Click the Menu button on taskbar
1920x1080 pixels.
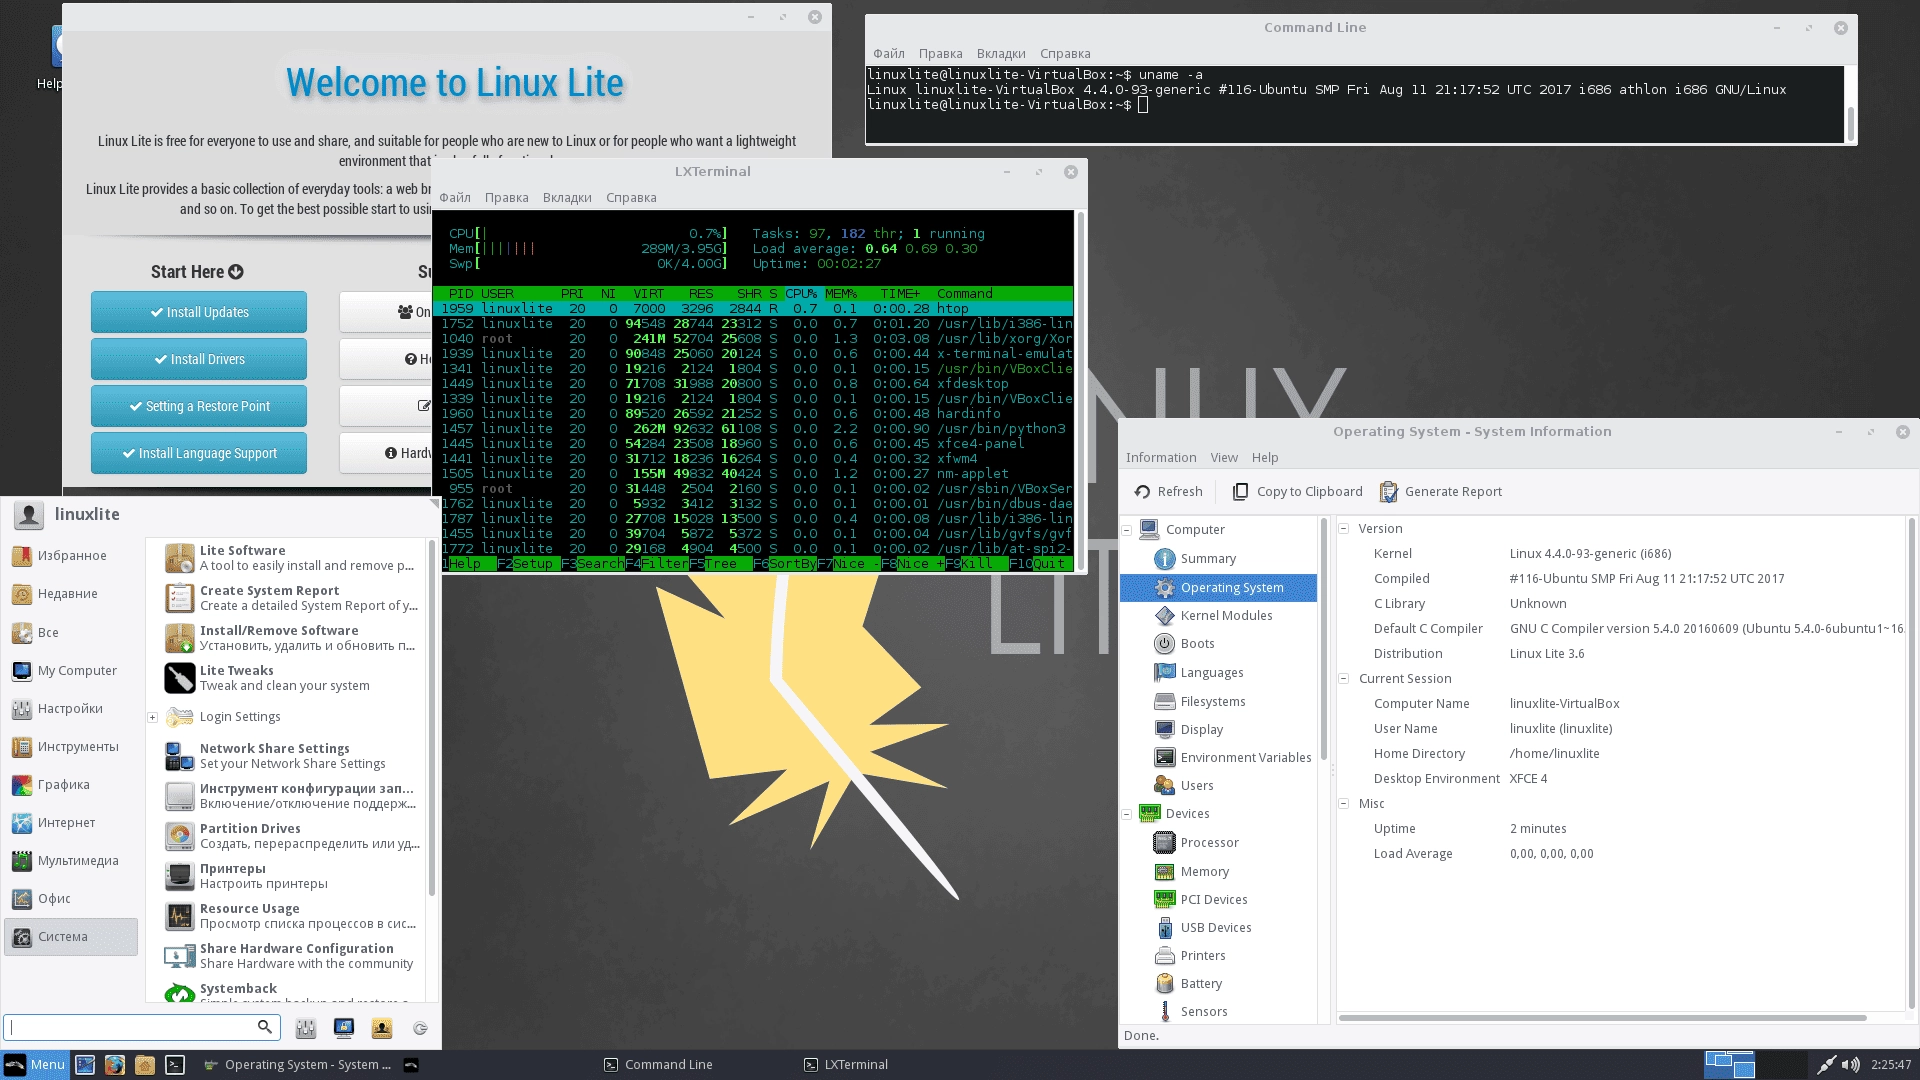(35, 1065)
